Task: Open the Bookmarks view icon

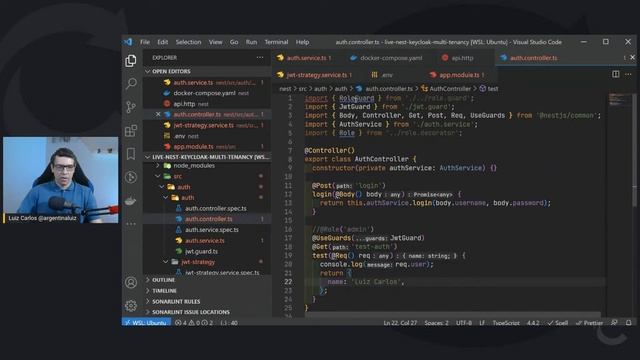Action: pos(131,154)
